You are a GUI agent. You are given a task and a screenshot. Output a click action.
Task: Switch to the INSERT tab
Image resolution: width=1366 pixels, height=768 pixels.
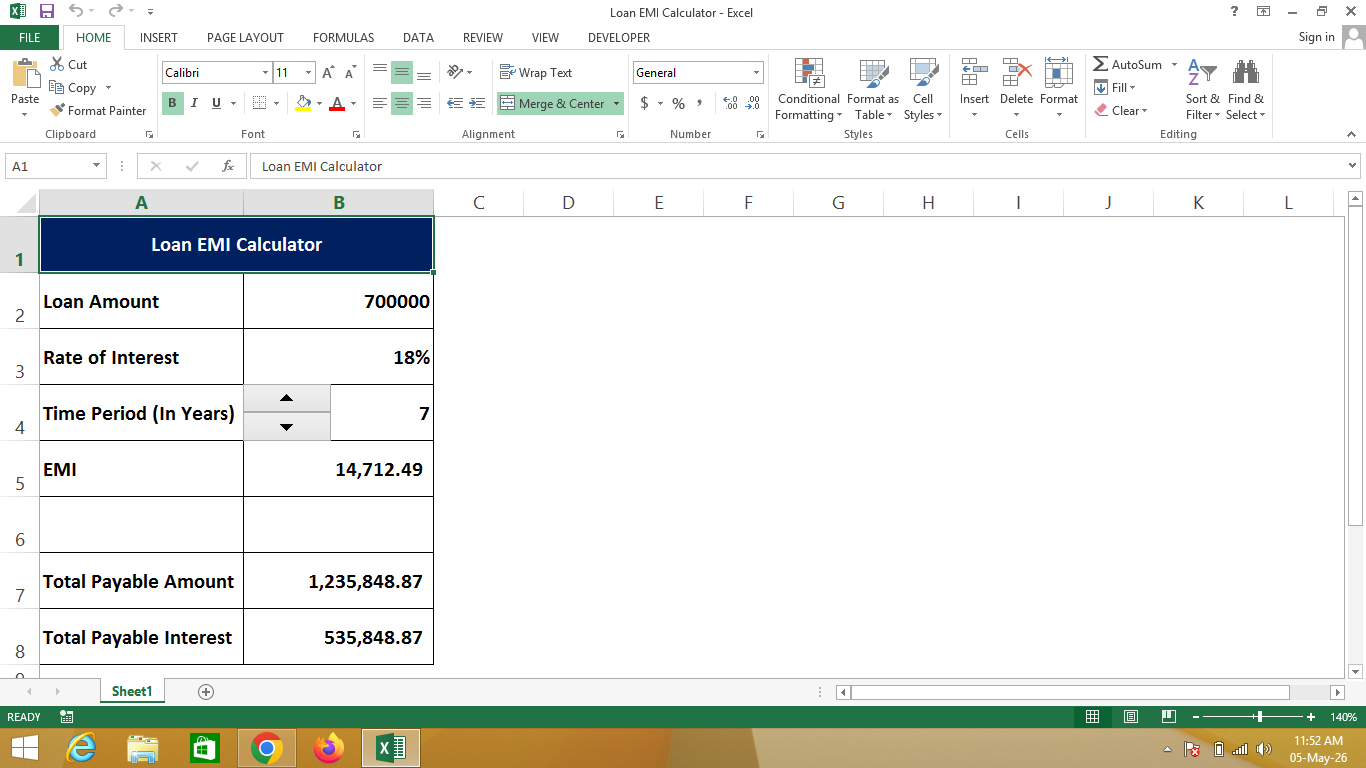pyautogui.click(x=159, y=37)
